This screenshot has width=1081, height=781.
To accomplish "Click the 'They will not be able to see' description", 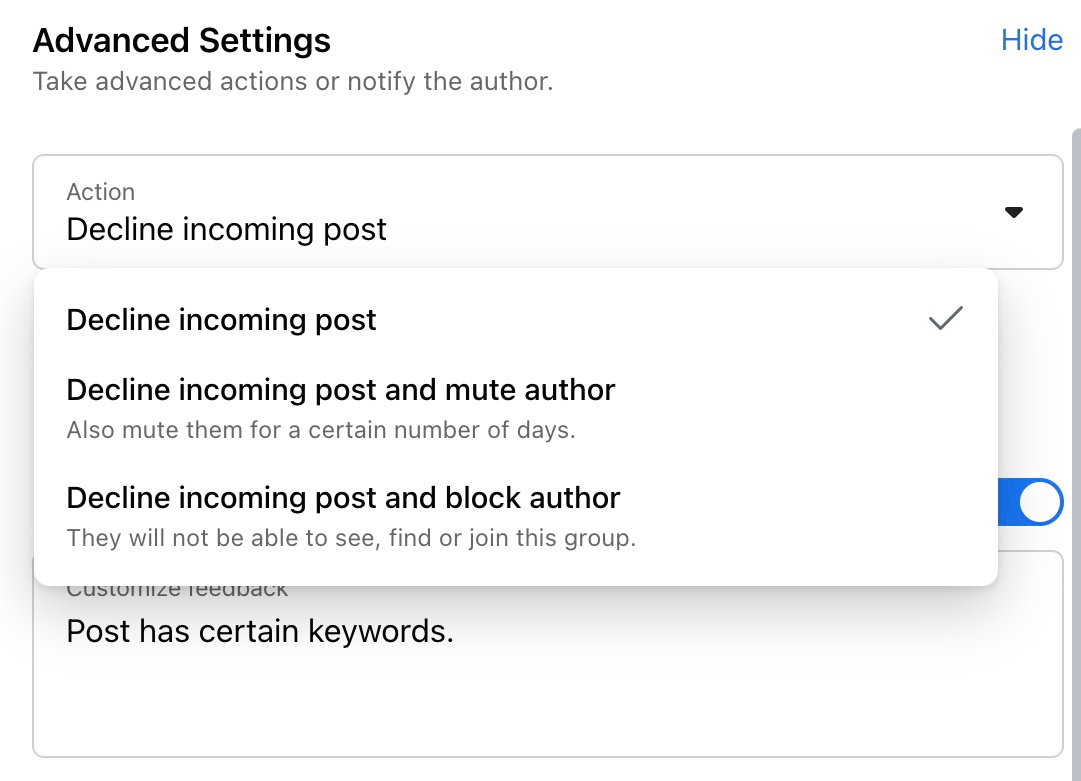I will click(351, 538).
